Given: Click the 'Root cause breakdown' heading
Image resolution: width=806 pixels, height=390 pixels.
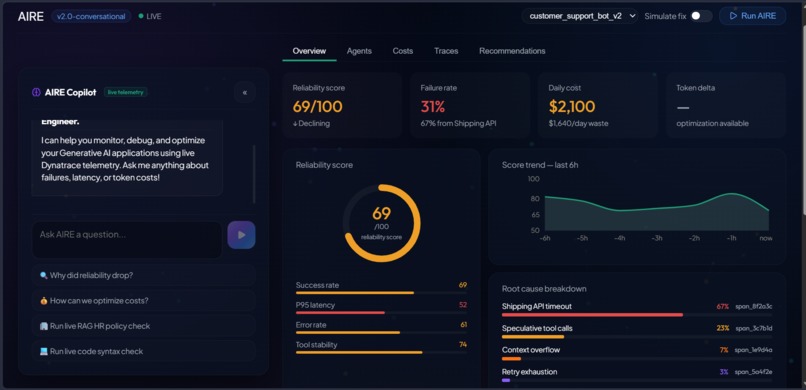Looking at the screenshot, I should [544, 289].
